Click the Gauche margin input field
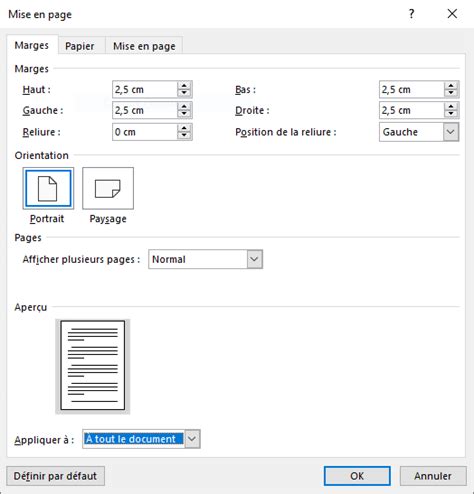Screen dimensions: 474x494 tap(145, 110)
